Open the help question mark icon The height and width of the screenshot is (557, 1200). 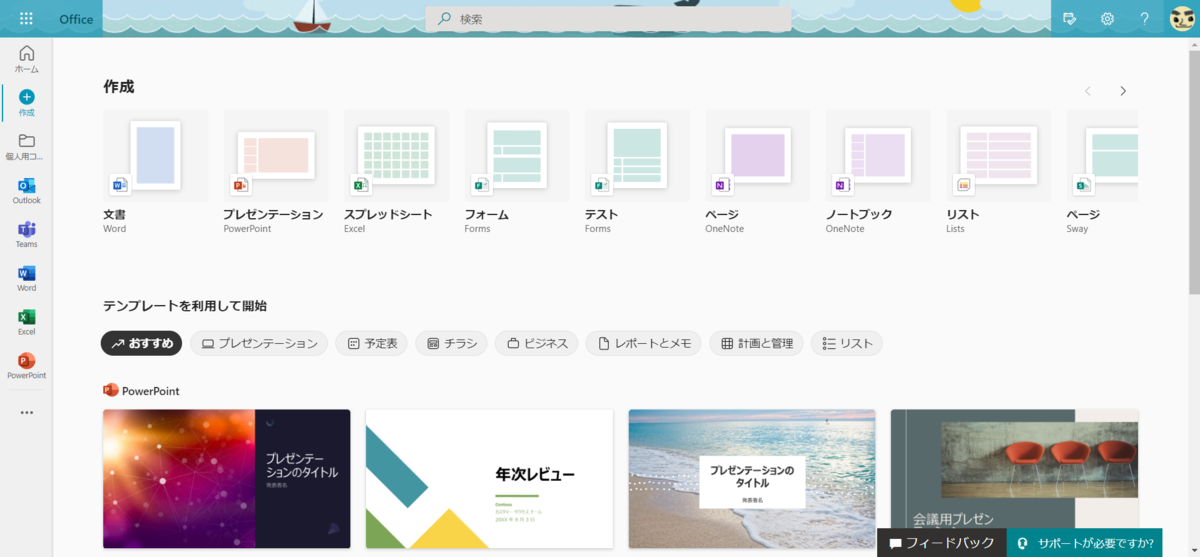click(x=1144, y=19)
